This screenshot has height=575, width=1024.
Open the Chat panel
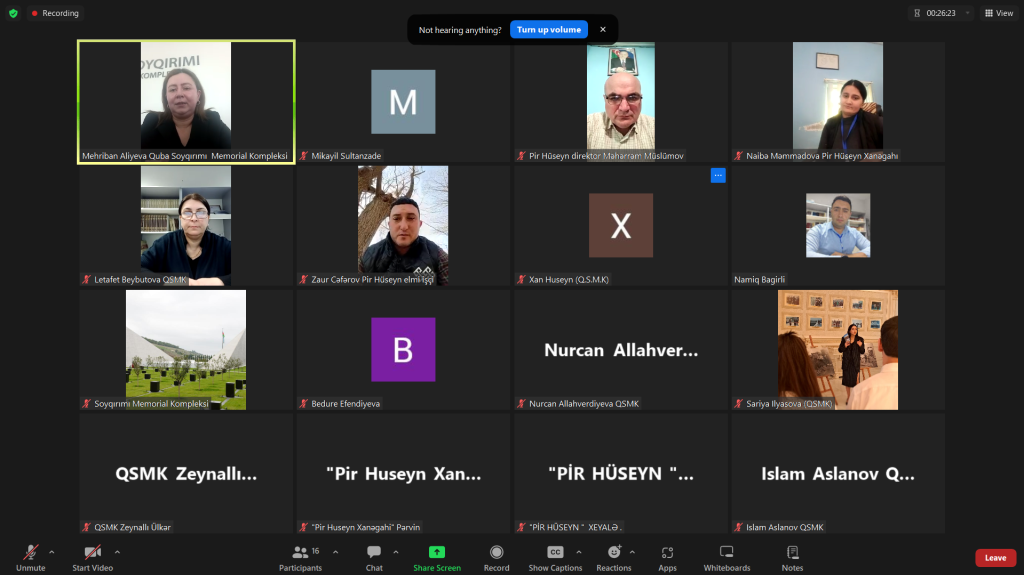pyautogui.click(x=374, y=559)
